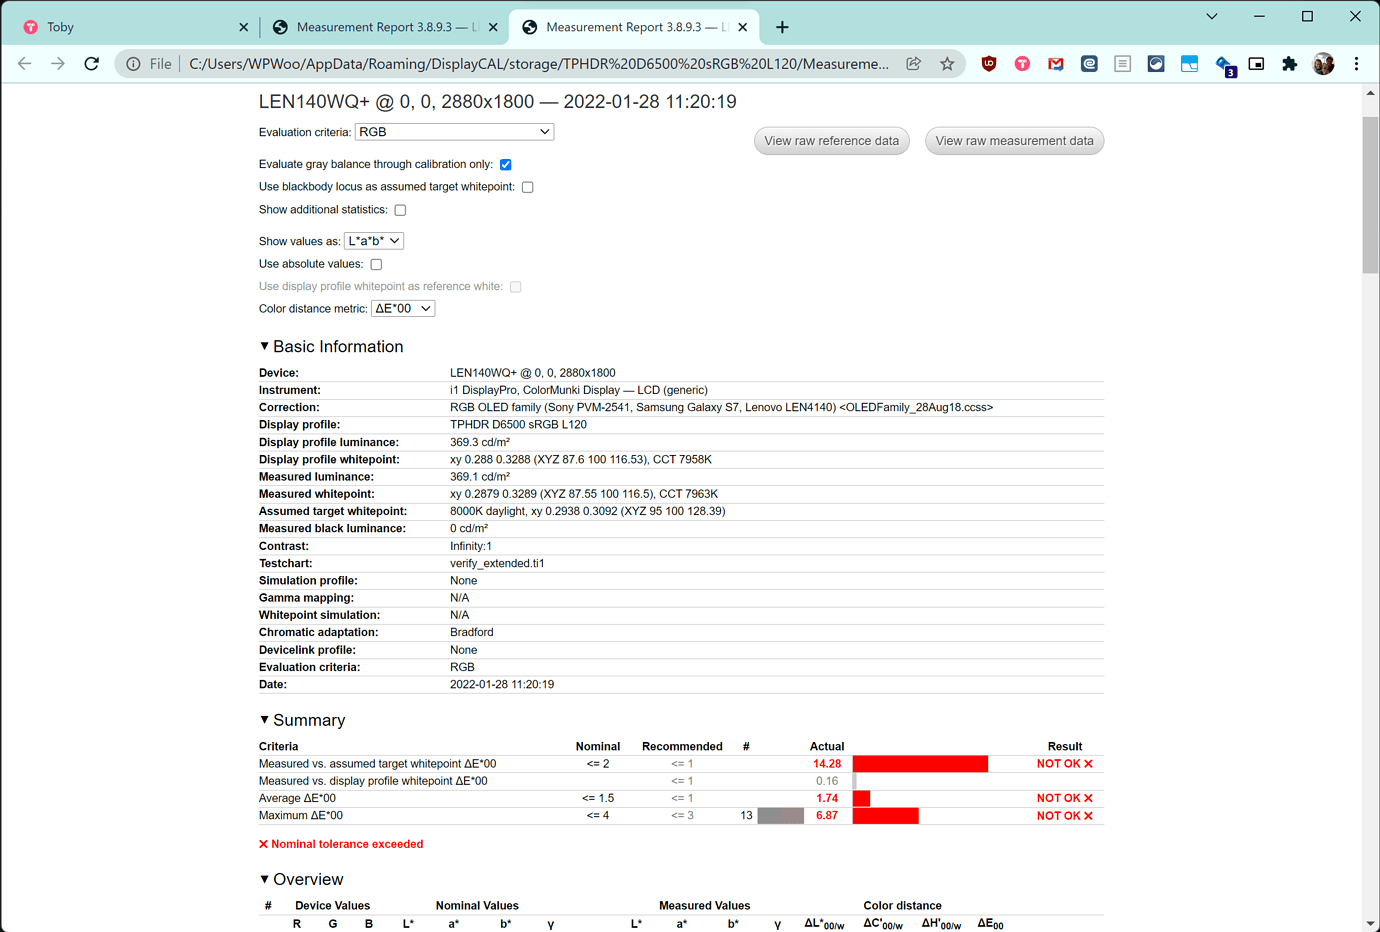The image size is (1380, 932).
Task: Open the browser Extensions puzzle-piece menu
Action: pos(1289,63)
